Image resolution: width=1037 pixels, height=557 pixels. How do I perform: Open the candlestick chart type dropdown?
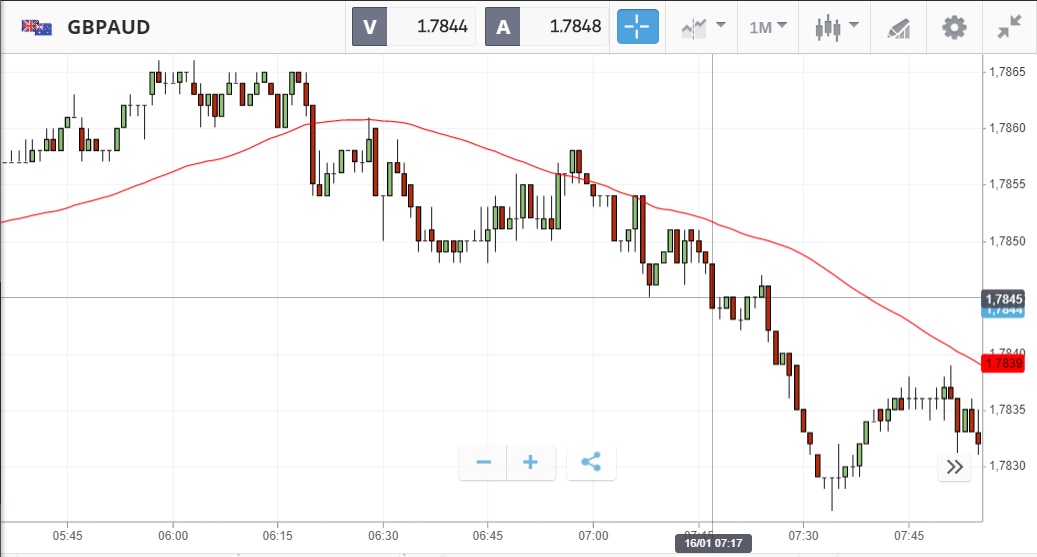(838, 27)
